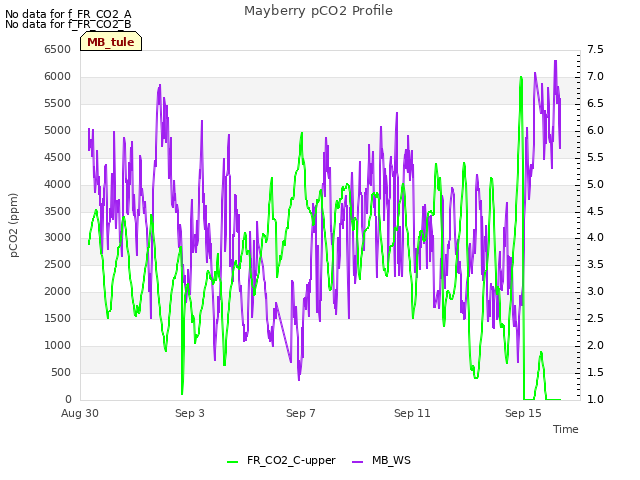Click the 1500 left axis value

(x=58, y=318)
